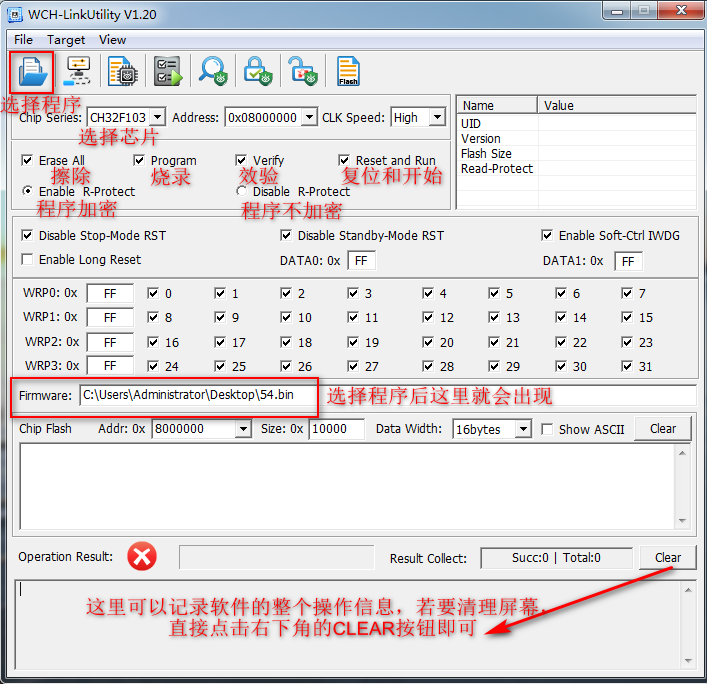Toggle the Reset and Run checkbox
707x684 pixels.
click(344, 160)
